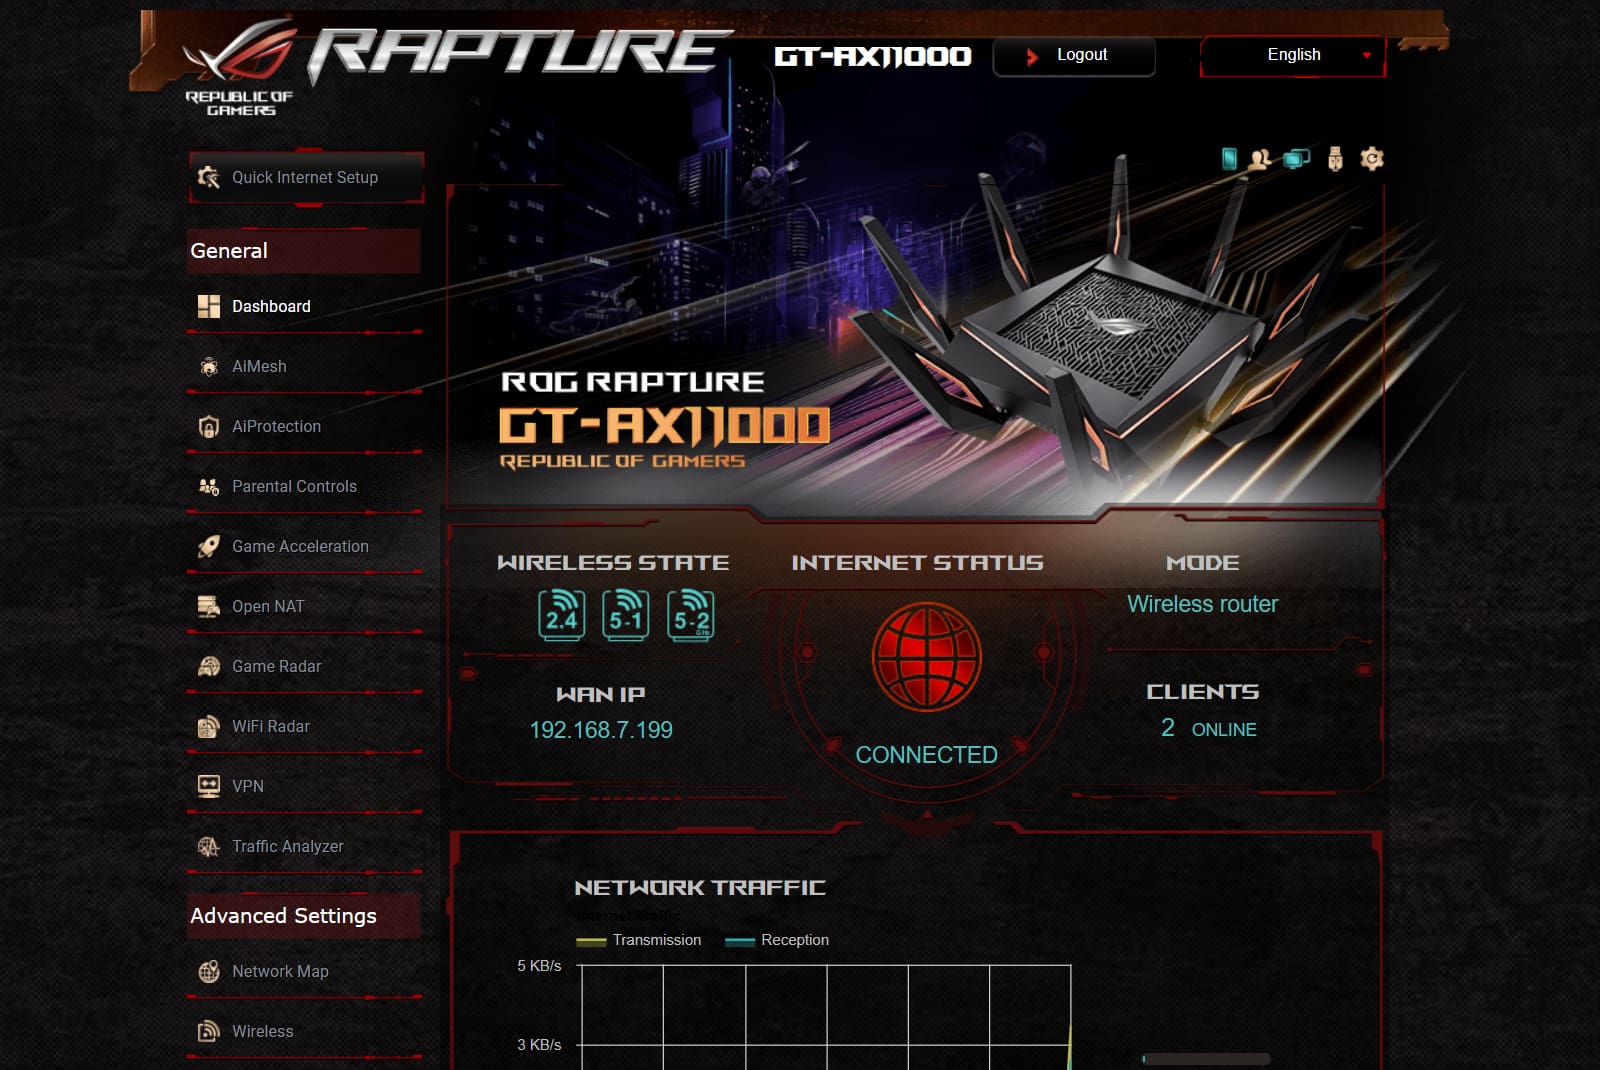Open VPN settings page

pyautogui.click(x=304, y=786)
